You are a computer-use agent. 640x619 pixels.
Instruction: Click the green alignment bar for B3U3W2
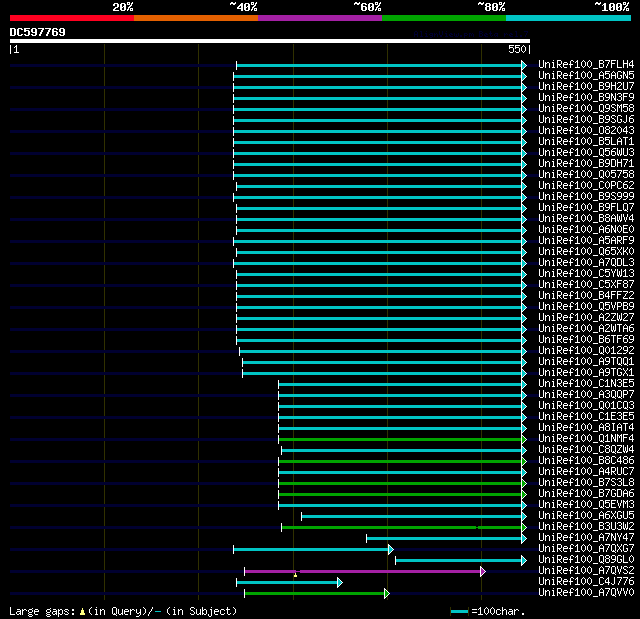coord(402,528)
